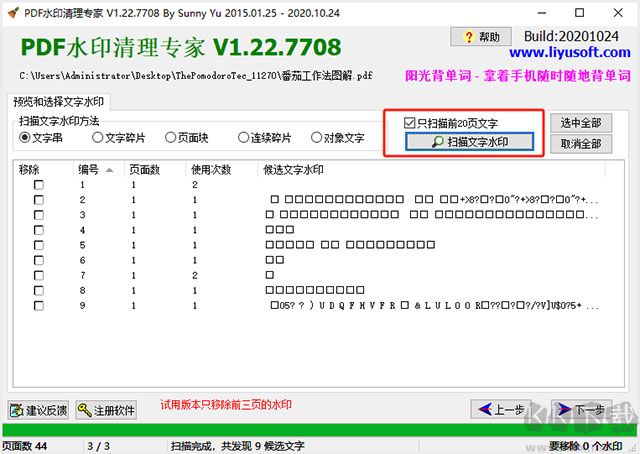Click the 帮助 help button
640x454 pixels.
(481, 37)
